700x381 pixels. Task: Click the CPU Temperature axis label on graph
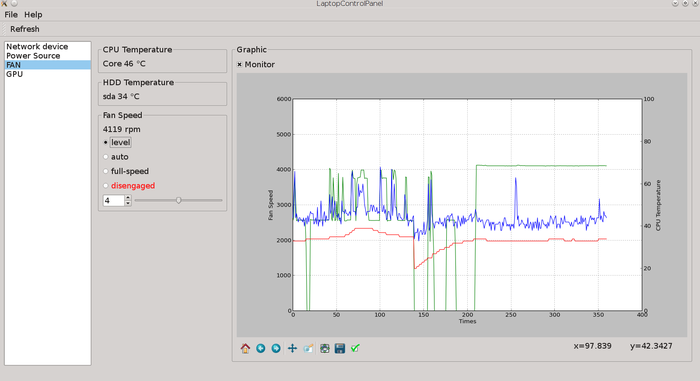(658, 205)
